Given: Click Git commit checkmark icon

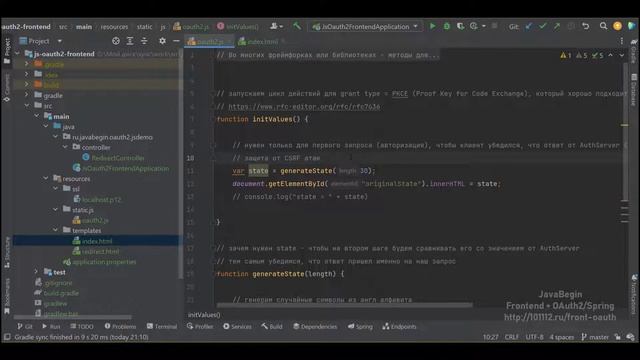Looking at the screenshot, I should (x=542, y=27).
